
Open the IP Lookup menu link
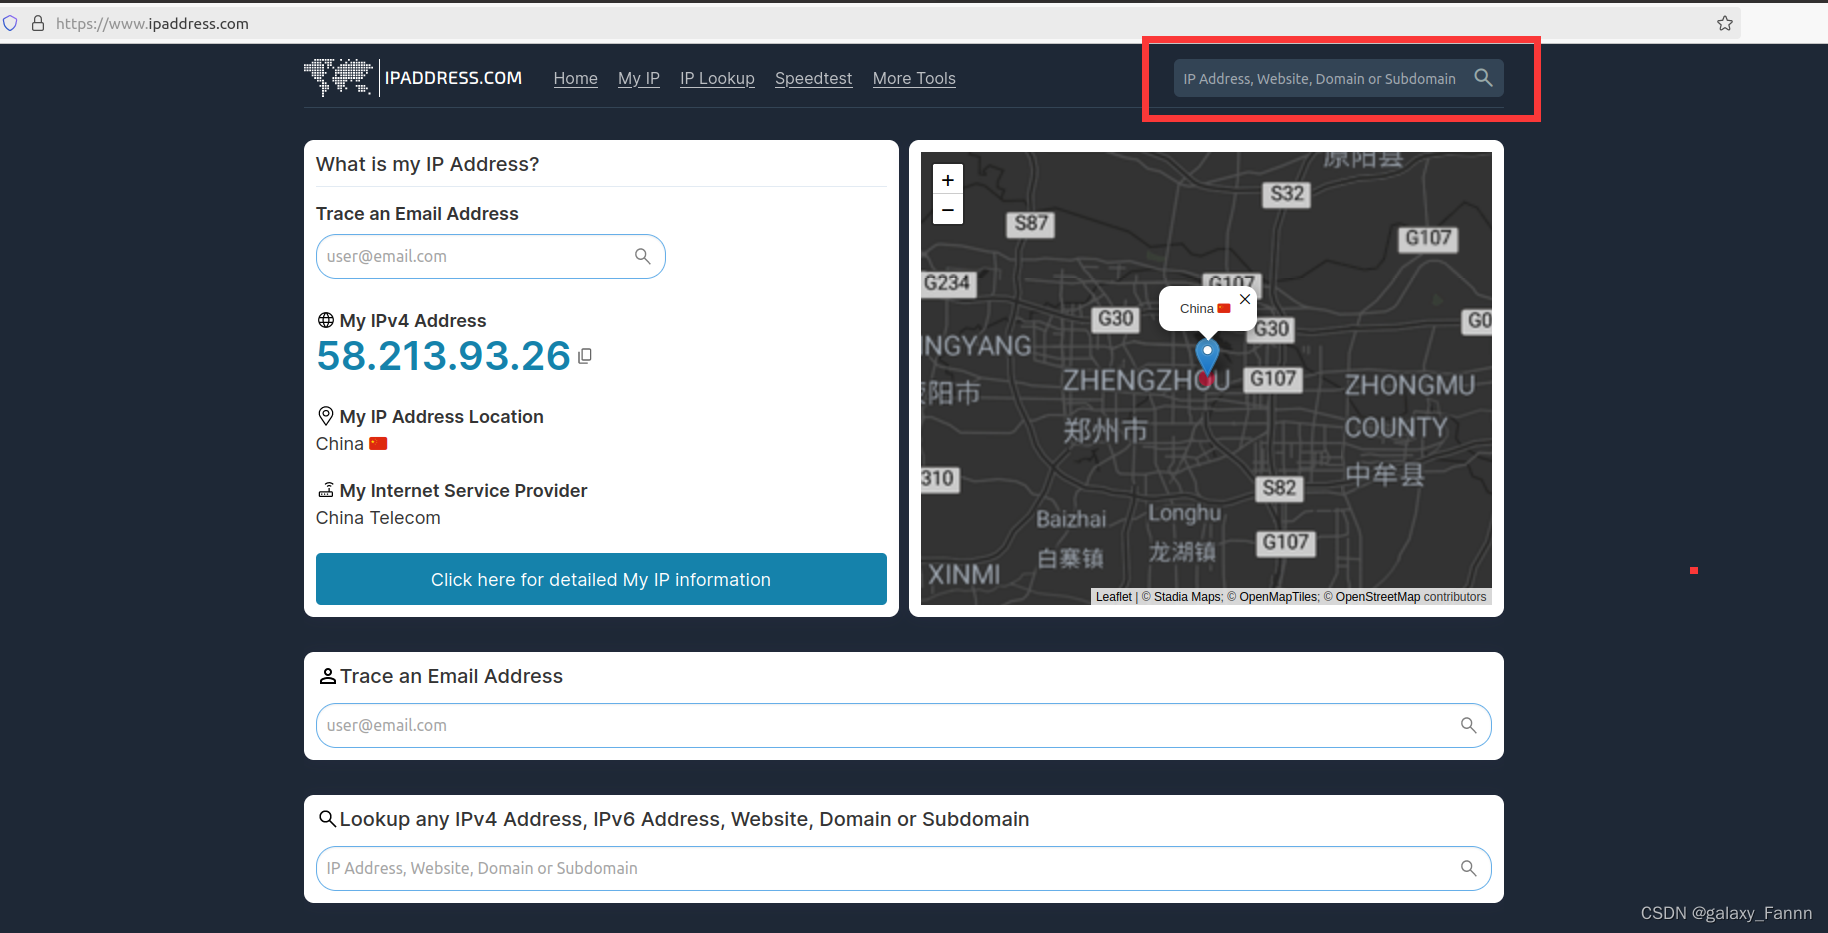tap(717, 78)
